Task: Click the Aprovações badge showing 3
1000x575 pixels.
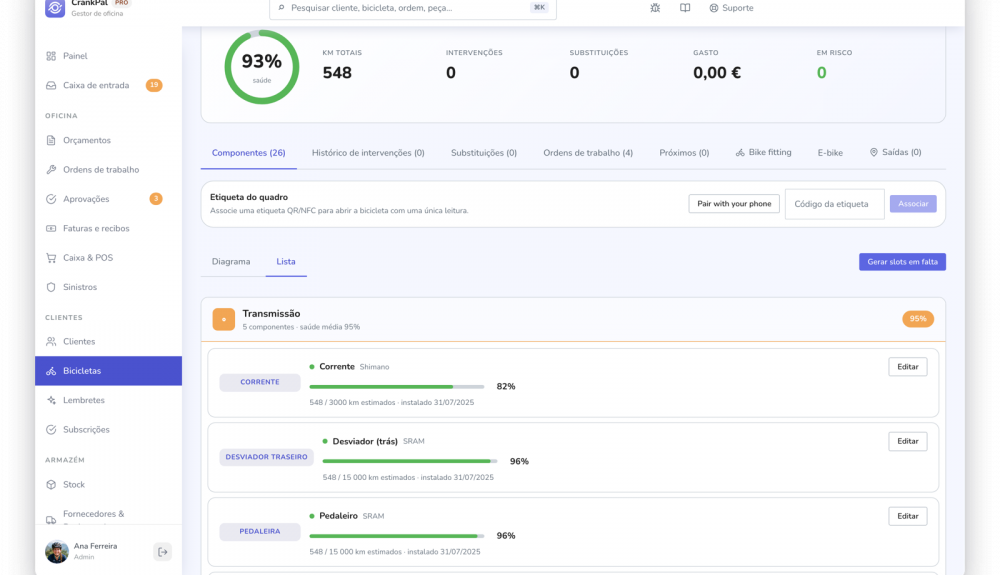Action: click(x=156, y=198)
